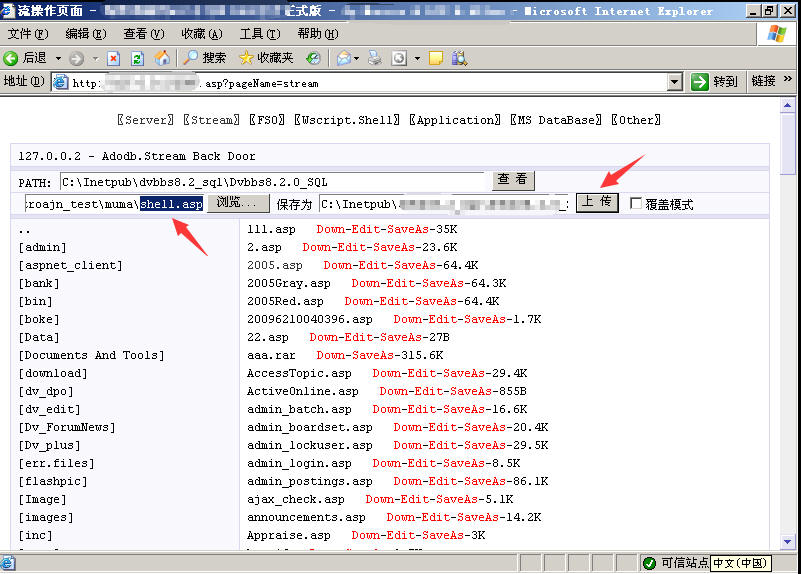This screenshot has width=801, height=574.
Task: Click the IE Back arrow icon
Action: coord(10,58)
